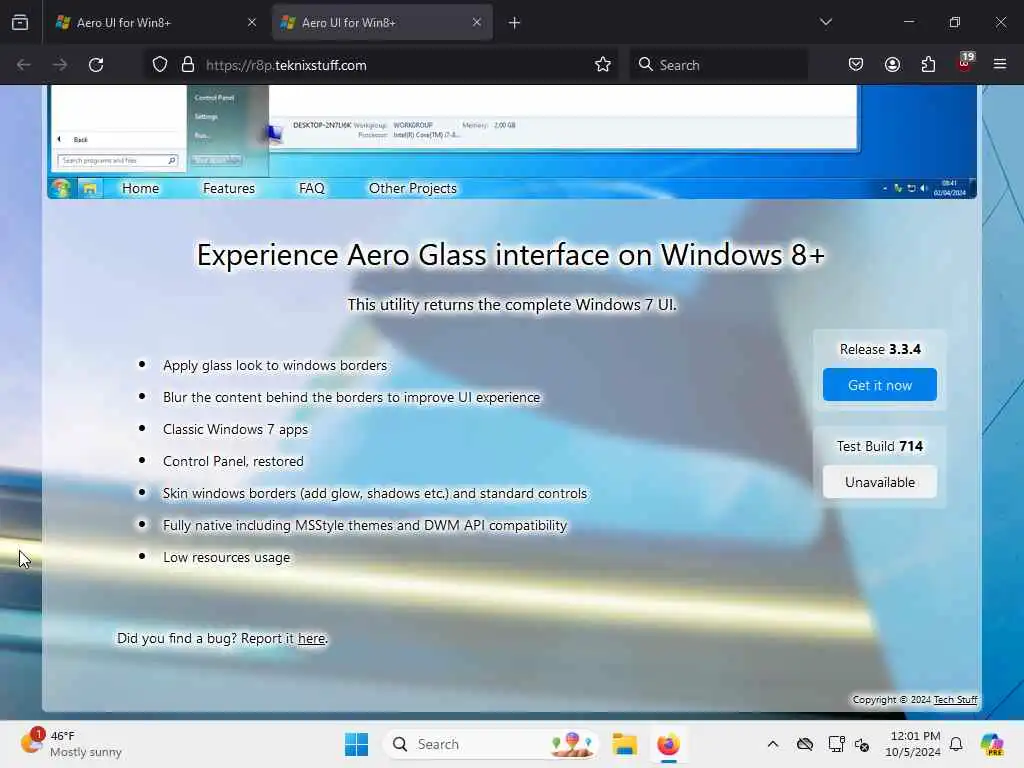The height and width of the screenshot is (768, 1024).
Task: Open the FAQ nav item
Action: click(x=312, y=188)
